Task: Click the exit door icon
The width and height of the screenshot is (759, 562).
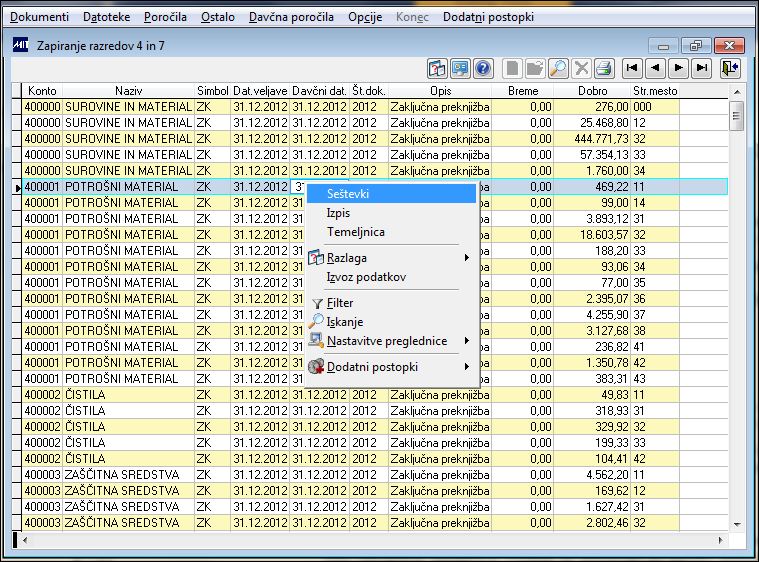Action: coord(729,68)
